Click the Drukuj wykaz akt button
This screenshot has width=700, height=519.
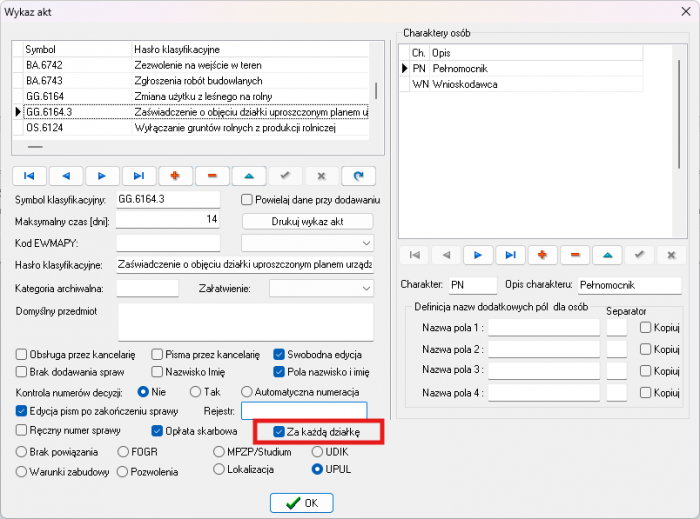pos(308,221)
